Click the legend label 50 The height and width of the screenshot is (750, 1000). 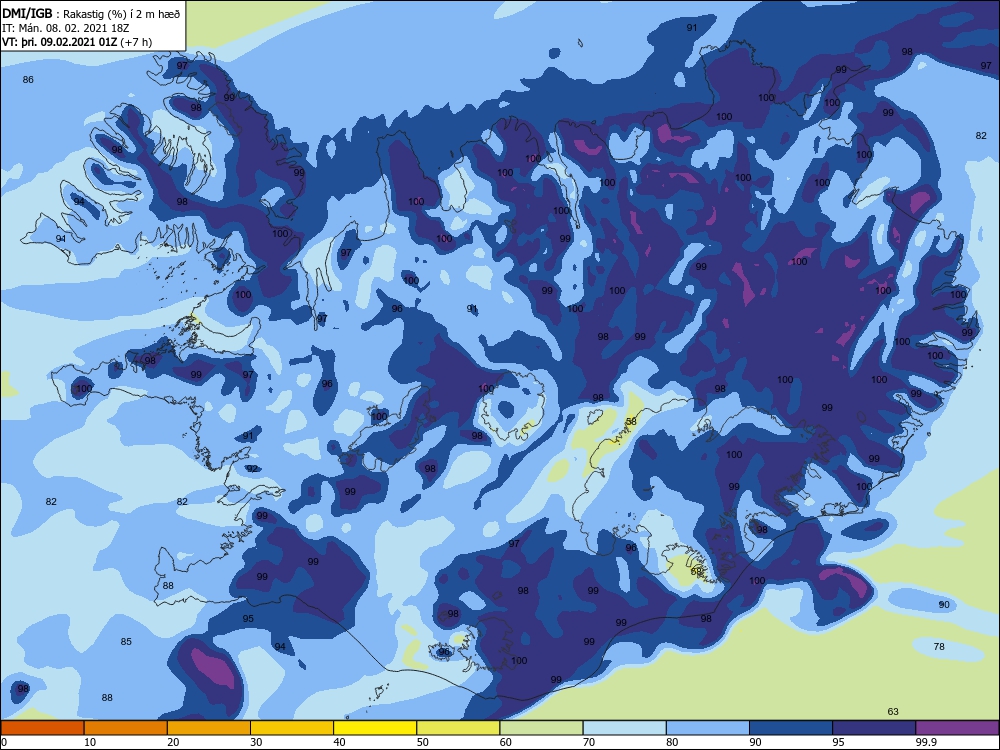point(422,742)
